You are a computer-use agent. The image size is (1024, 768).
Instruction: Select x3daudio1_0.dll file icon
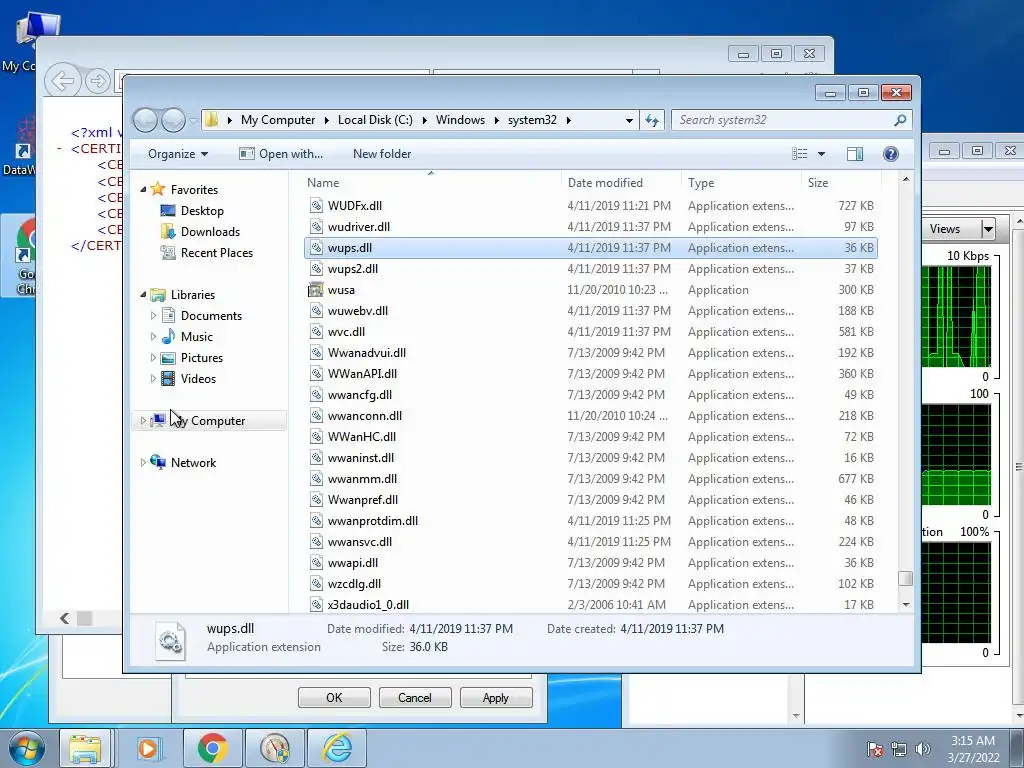tap(316, 605)
